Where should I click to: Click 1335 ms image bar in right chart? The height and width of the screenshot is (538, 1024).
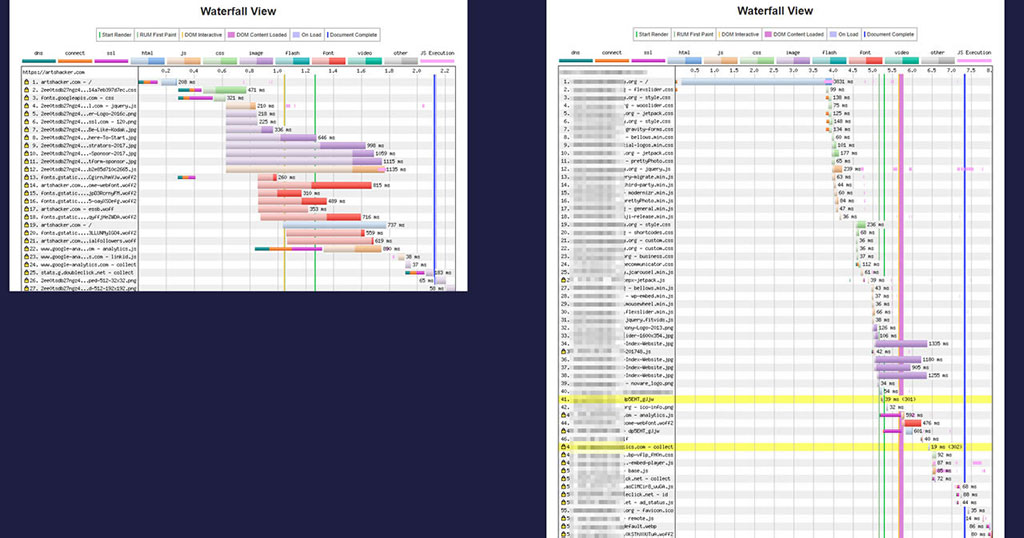pos(901,343)
